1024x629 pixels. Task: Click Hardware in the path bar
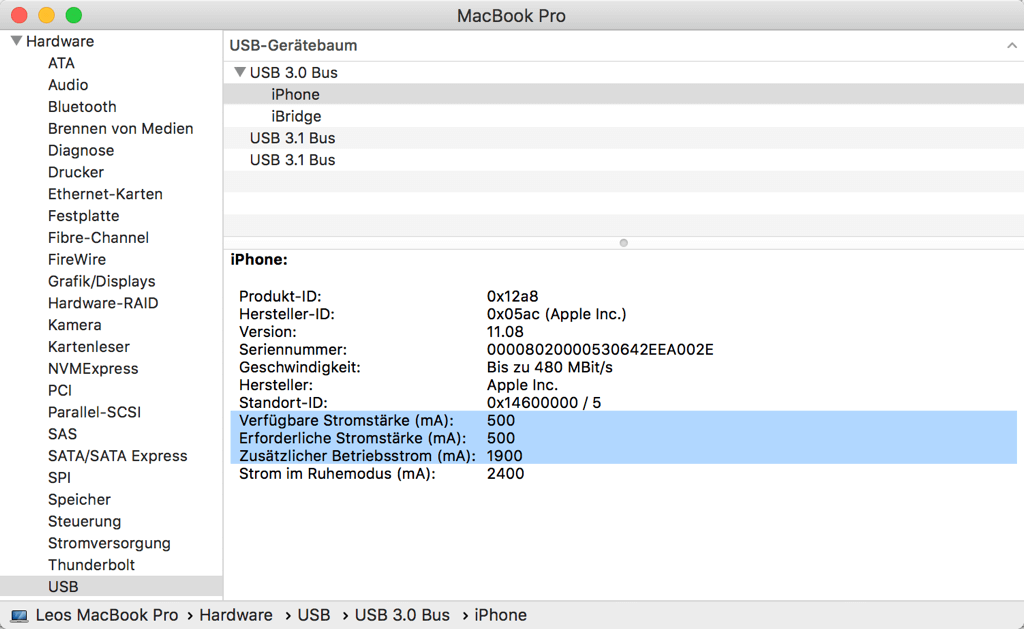[x=236, y=615]
